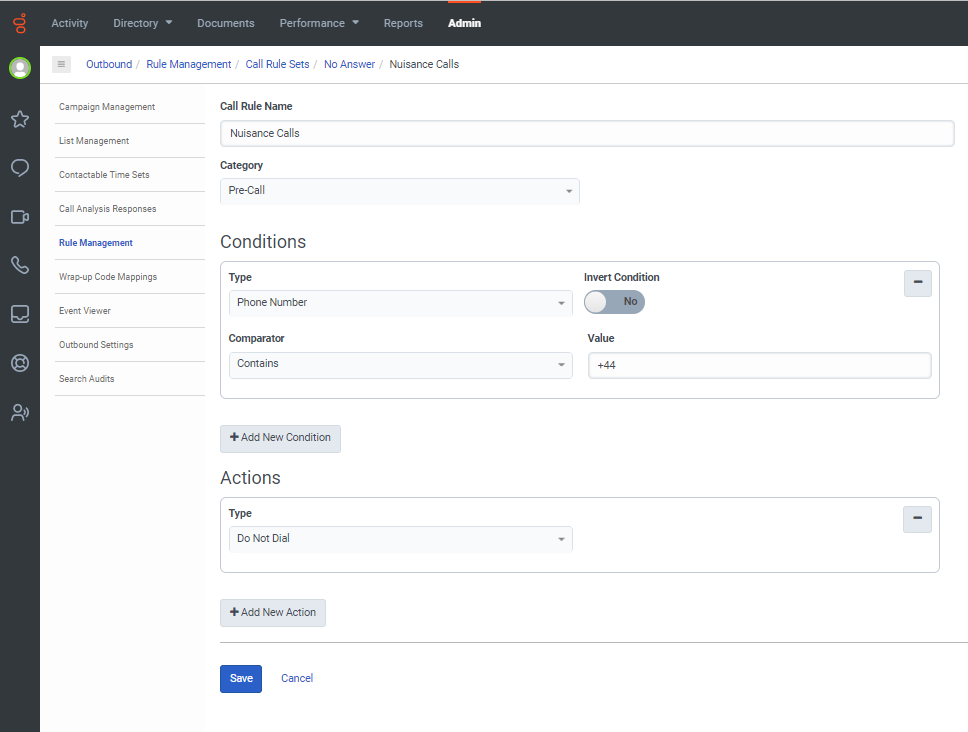Open Contactable Time Sets
Screen dimensions: 968x732
104,175
